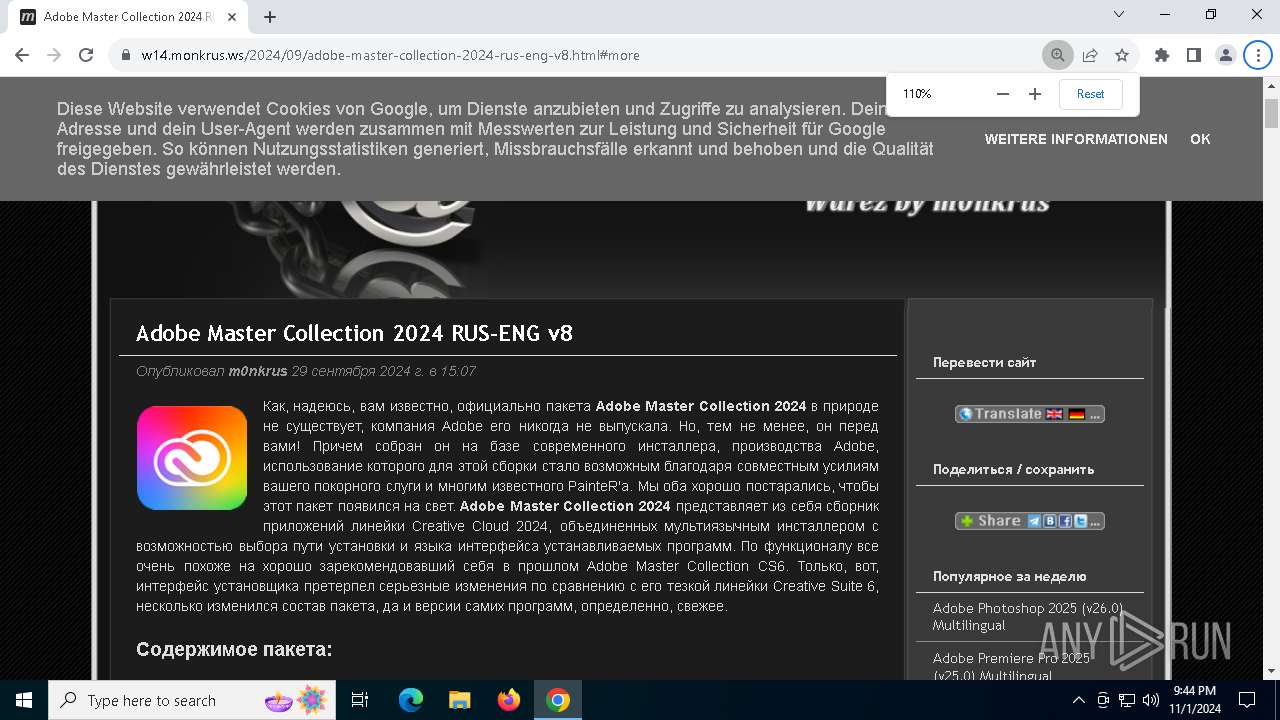The image size is (1280, 720).
Task: Reset the zoom level to default
Action: point(1091,94)
